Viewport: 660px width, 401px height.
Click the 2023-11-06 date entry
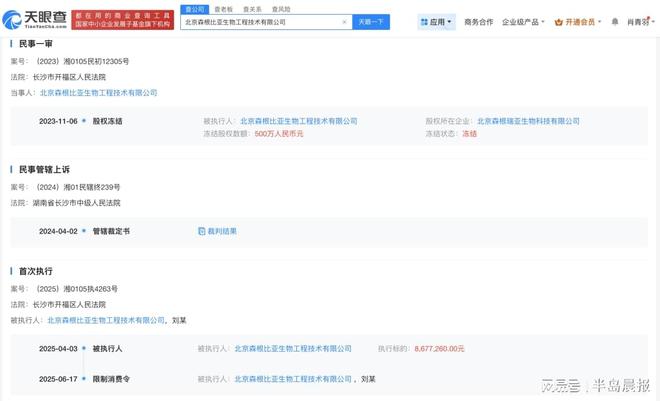(58, 121)
